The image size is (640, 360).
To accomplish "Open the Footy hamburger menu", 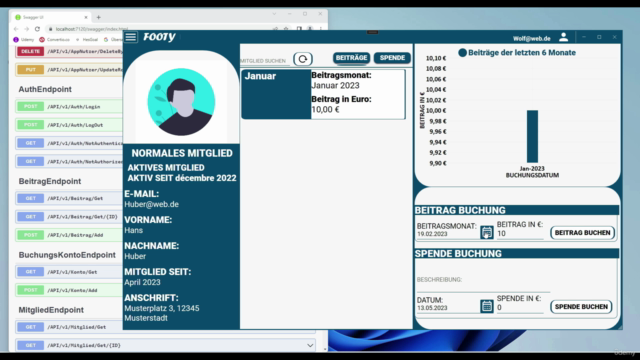I will click(x=131, y=37).
